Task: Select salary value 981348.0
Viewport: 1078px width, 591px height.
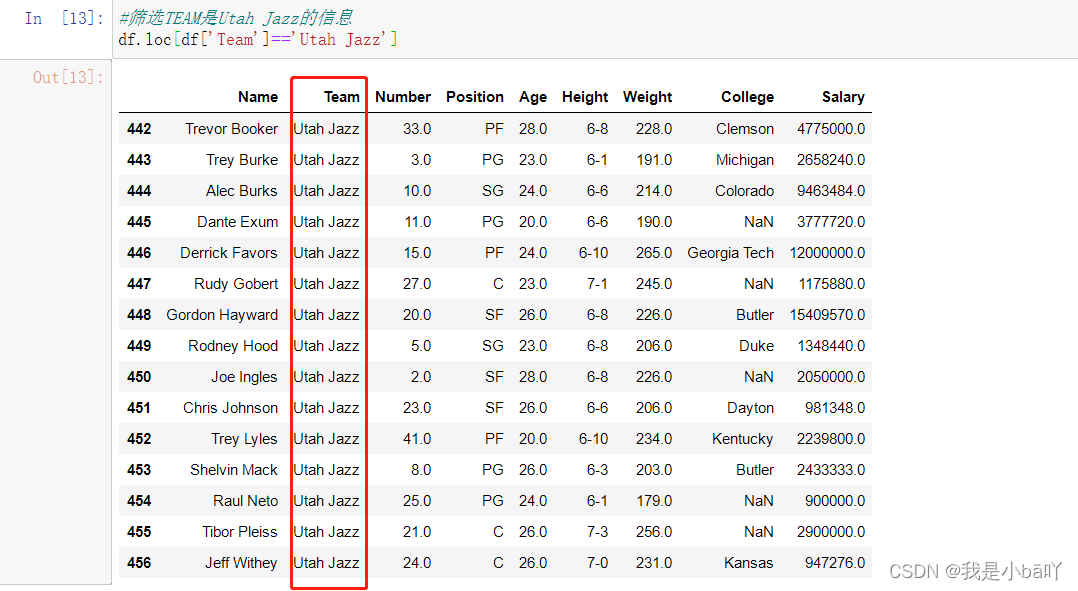Action: click(x=835, y=408)
